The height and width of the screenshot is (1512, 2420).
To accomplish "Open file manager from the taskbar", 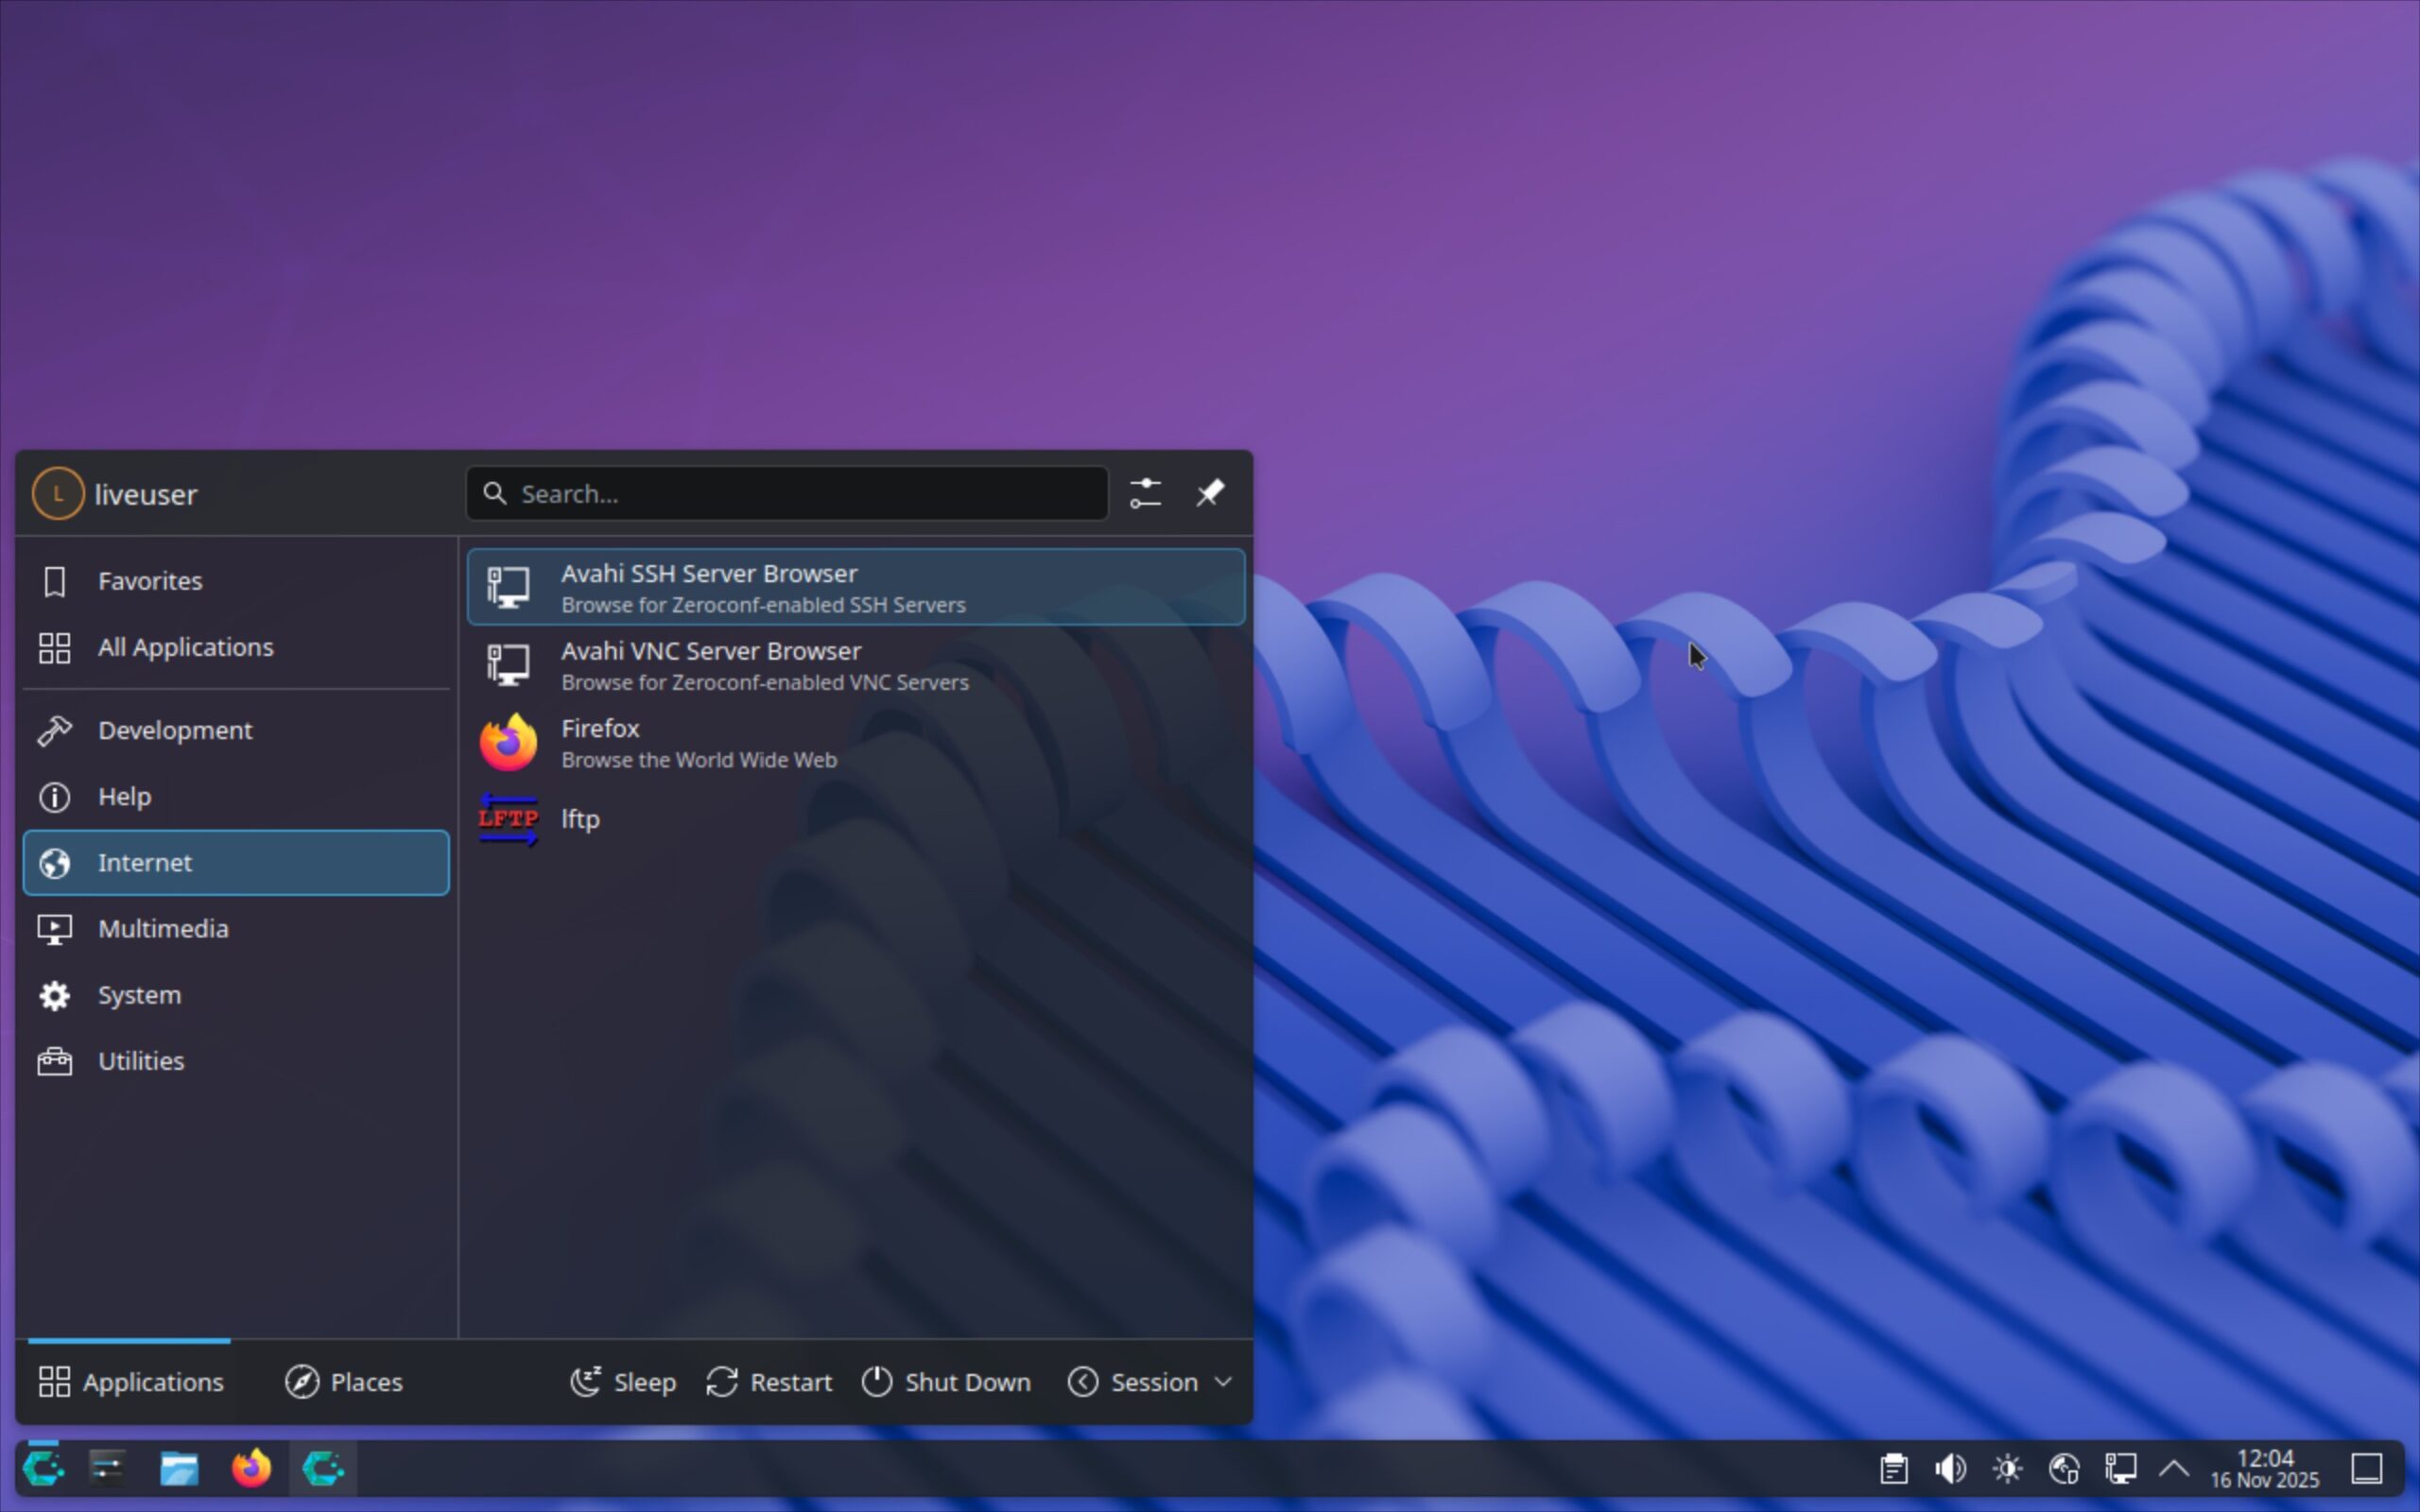I will coord(179,1468).
